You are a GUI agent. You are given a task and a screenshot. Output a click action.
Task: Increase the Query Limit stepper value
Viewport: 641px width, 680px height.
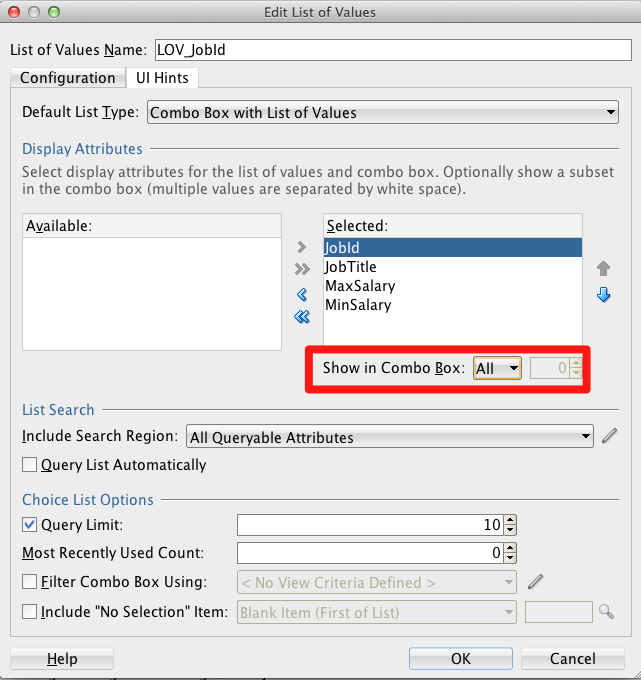point(510,520)
